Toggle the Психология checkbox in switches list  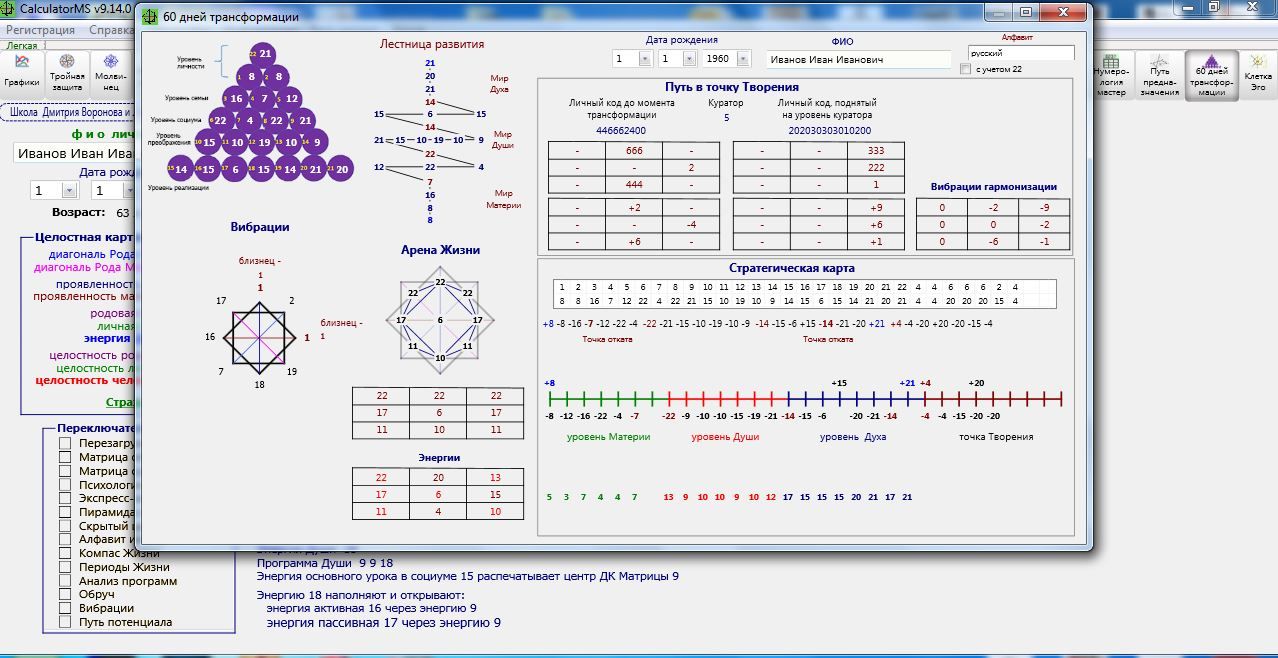tap(65, 485)
